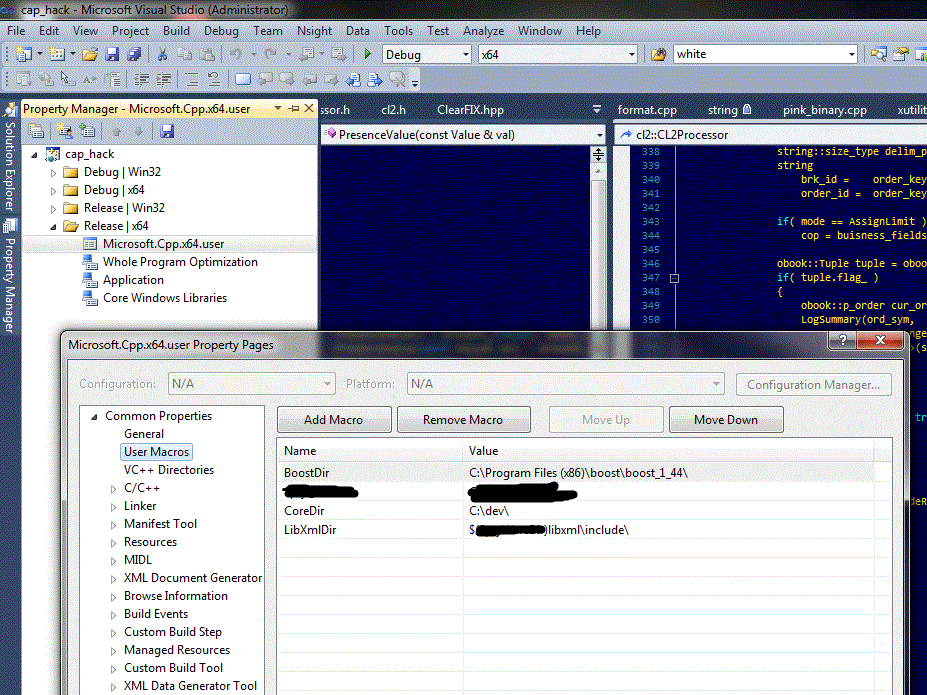927x695 pixels.
Task: Toggle auto-hide pin of Property Manager
Action: 294,108
